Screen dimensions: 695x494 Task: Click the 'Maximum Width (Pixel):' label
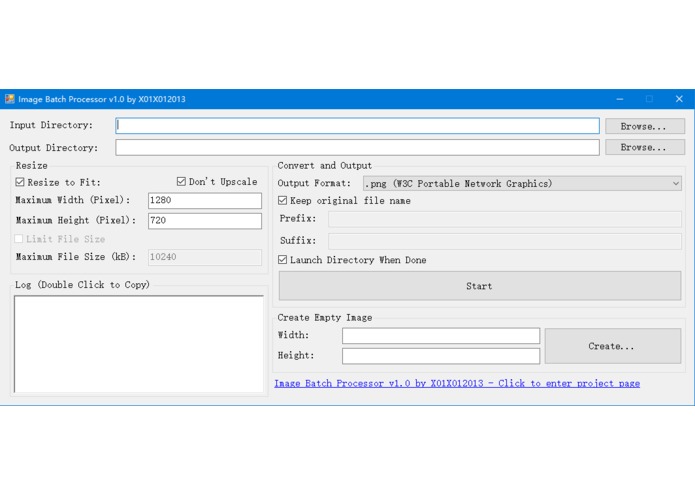[73, 200]
